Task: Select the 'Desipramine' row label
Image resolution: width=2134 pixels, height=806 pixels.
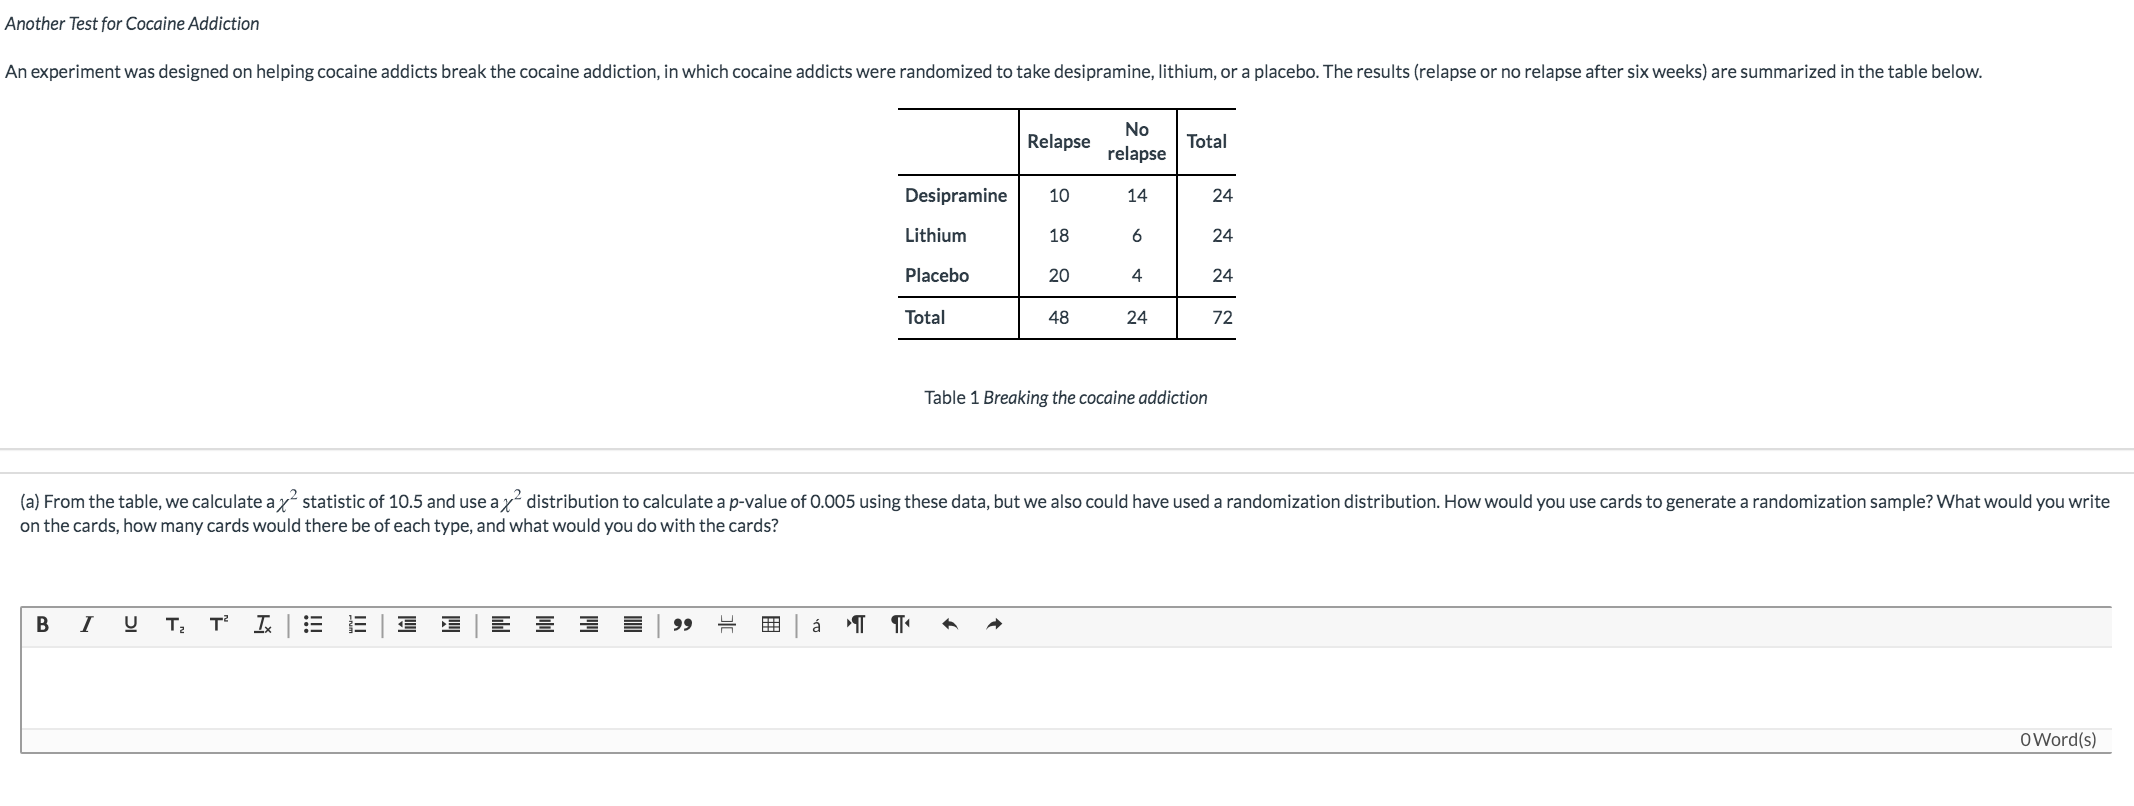Action: click(x=956, y=196)
